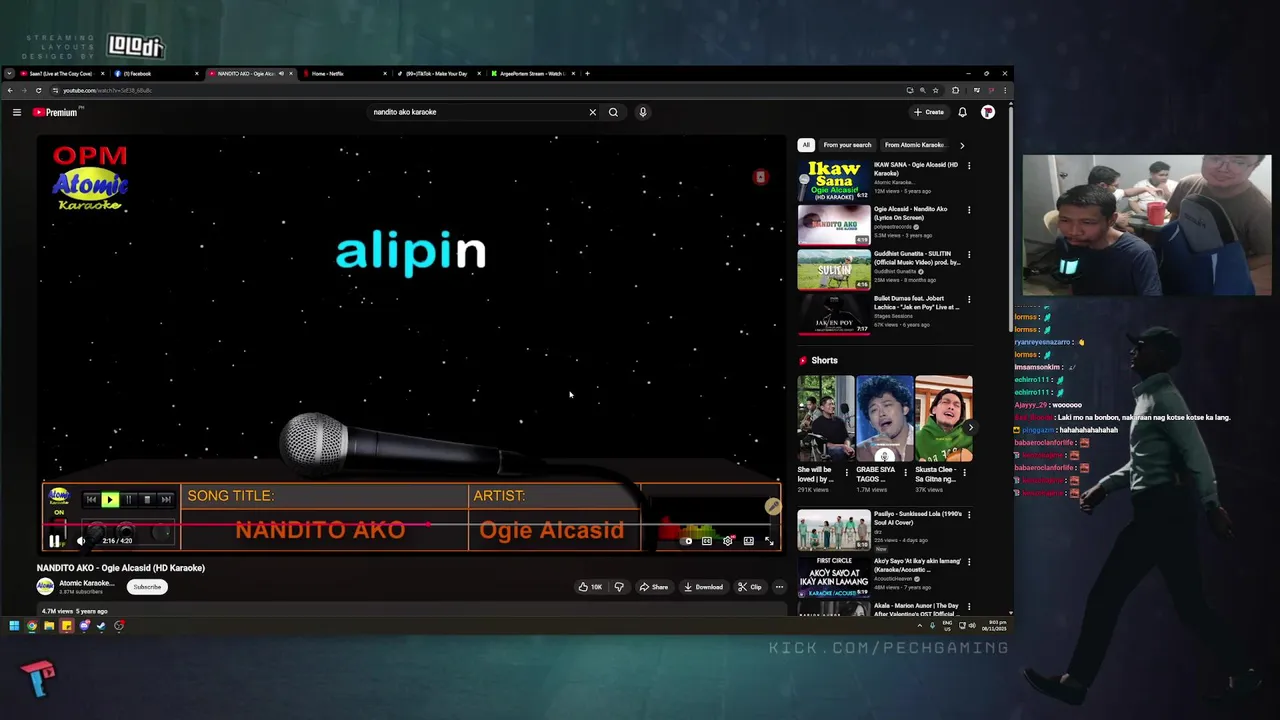Open the Nandito Ako Lyrics On Screen thumbnail

(834, 226)
